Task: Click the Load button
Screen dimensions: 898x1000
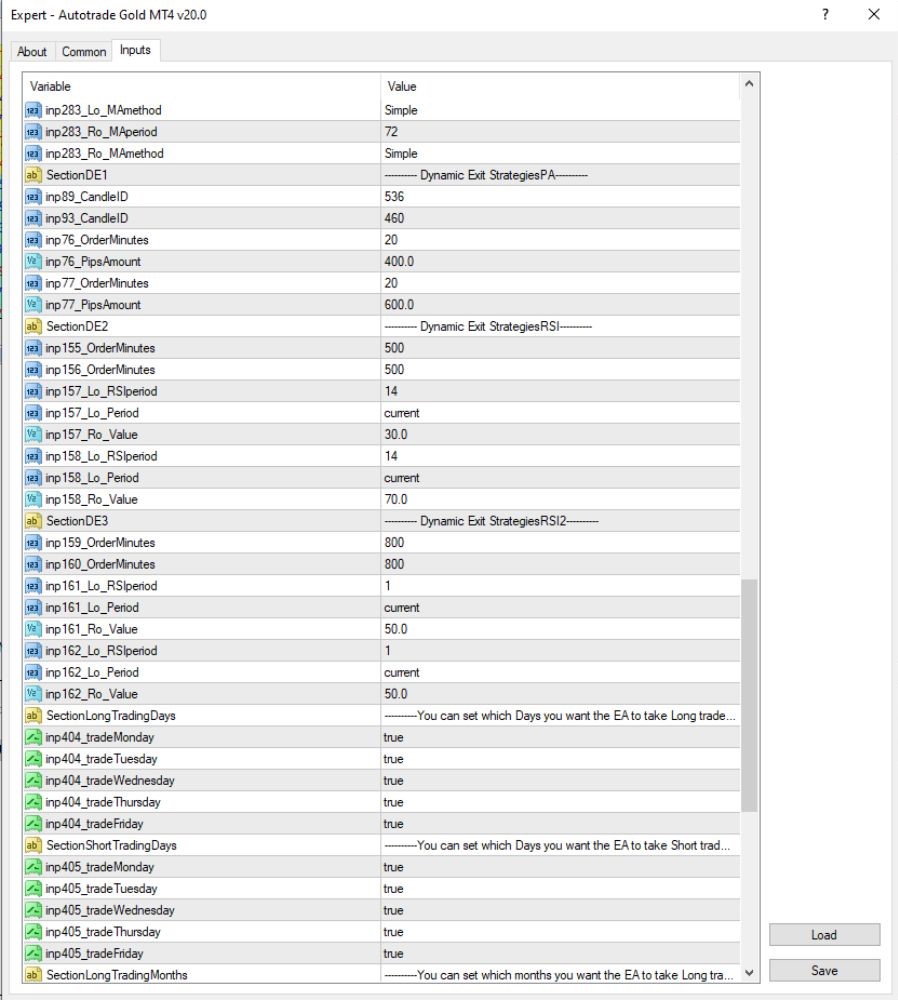Action: coord(824,935)
